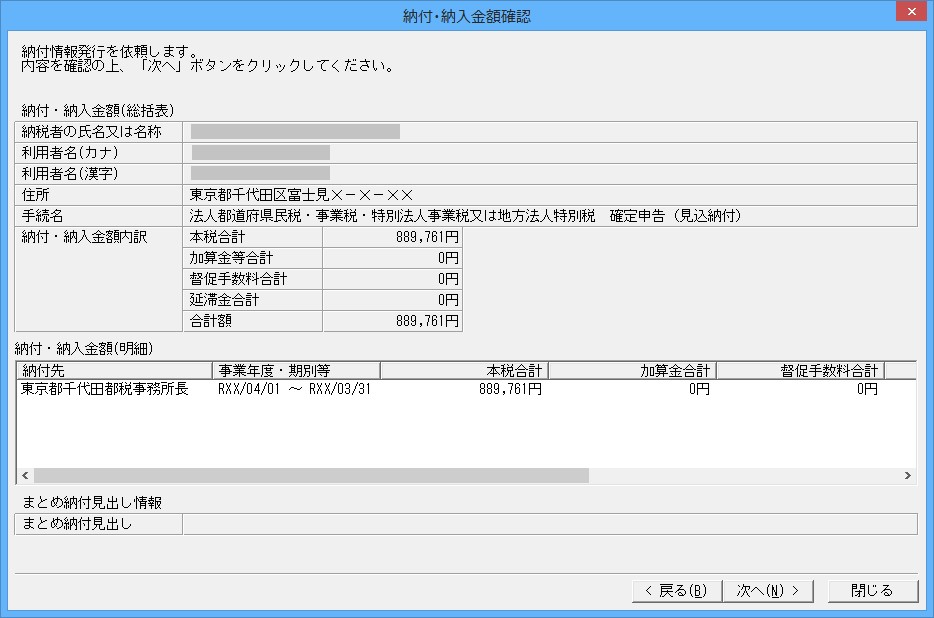Click the 督促手数料合計 column header
Viewport: 934px width, 618px height.
pos(800,371)
